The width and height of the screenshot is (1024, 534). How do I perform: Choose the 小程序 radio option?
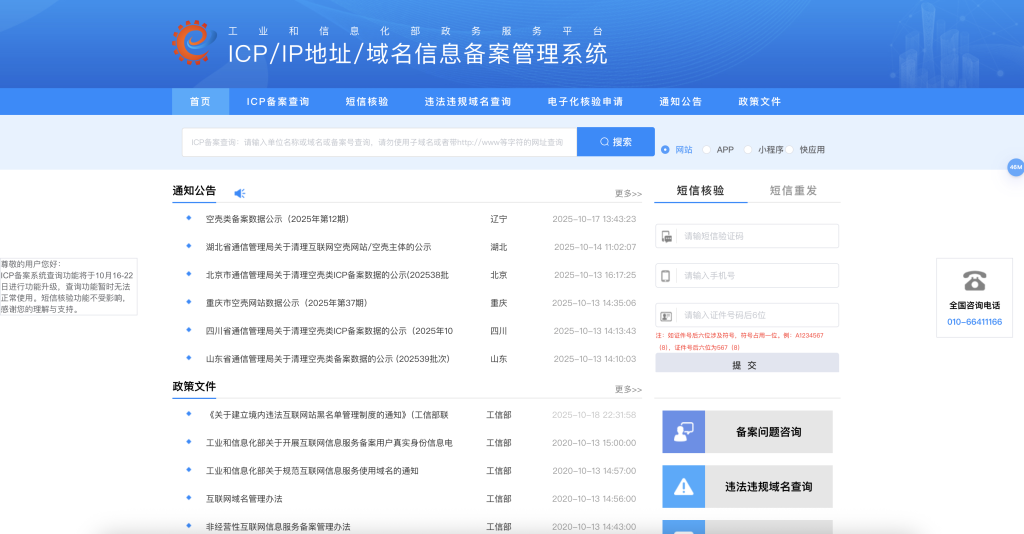click(x=749, y=150)
